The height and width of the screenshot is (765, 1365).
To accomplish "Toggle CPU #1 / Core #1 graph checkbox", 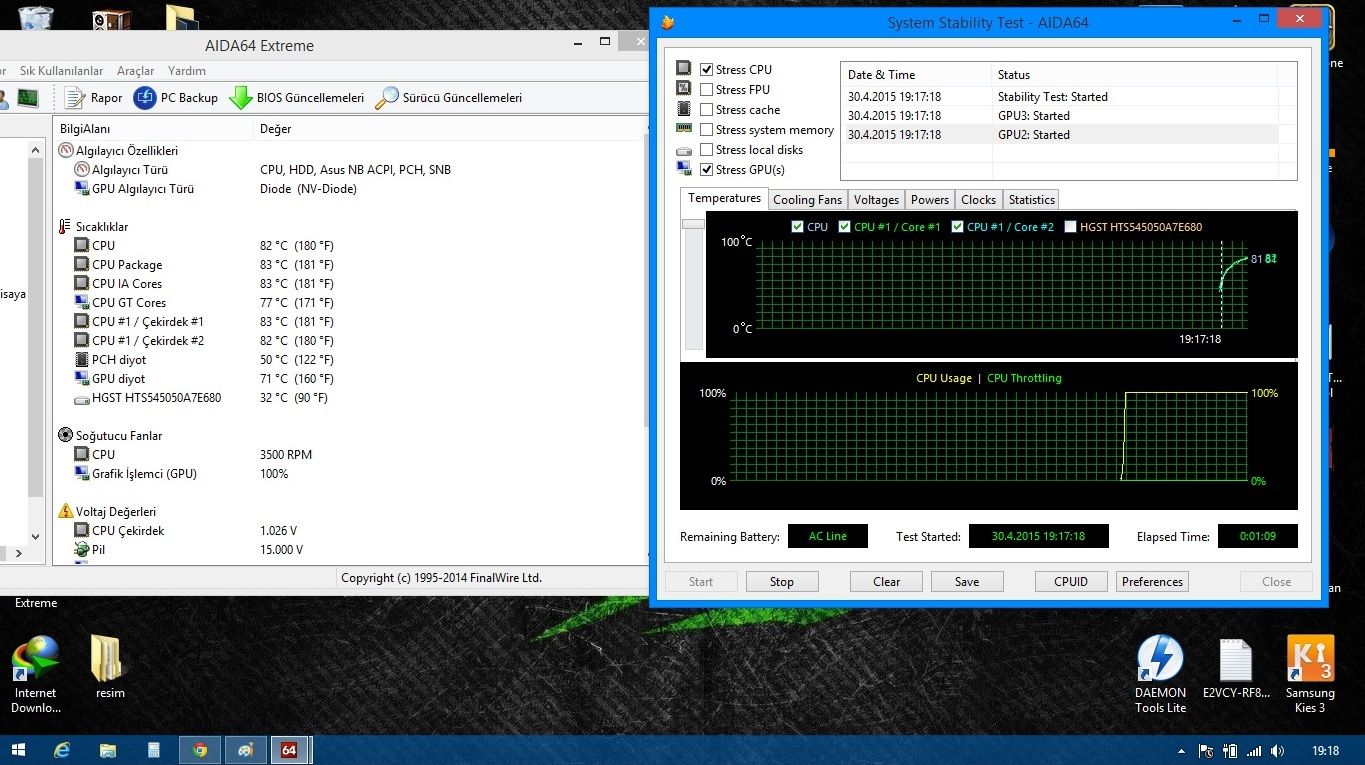I will pyautogui.click(x=845, y=227).
